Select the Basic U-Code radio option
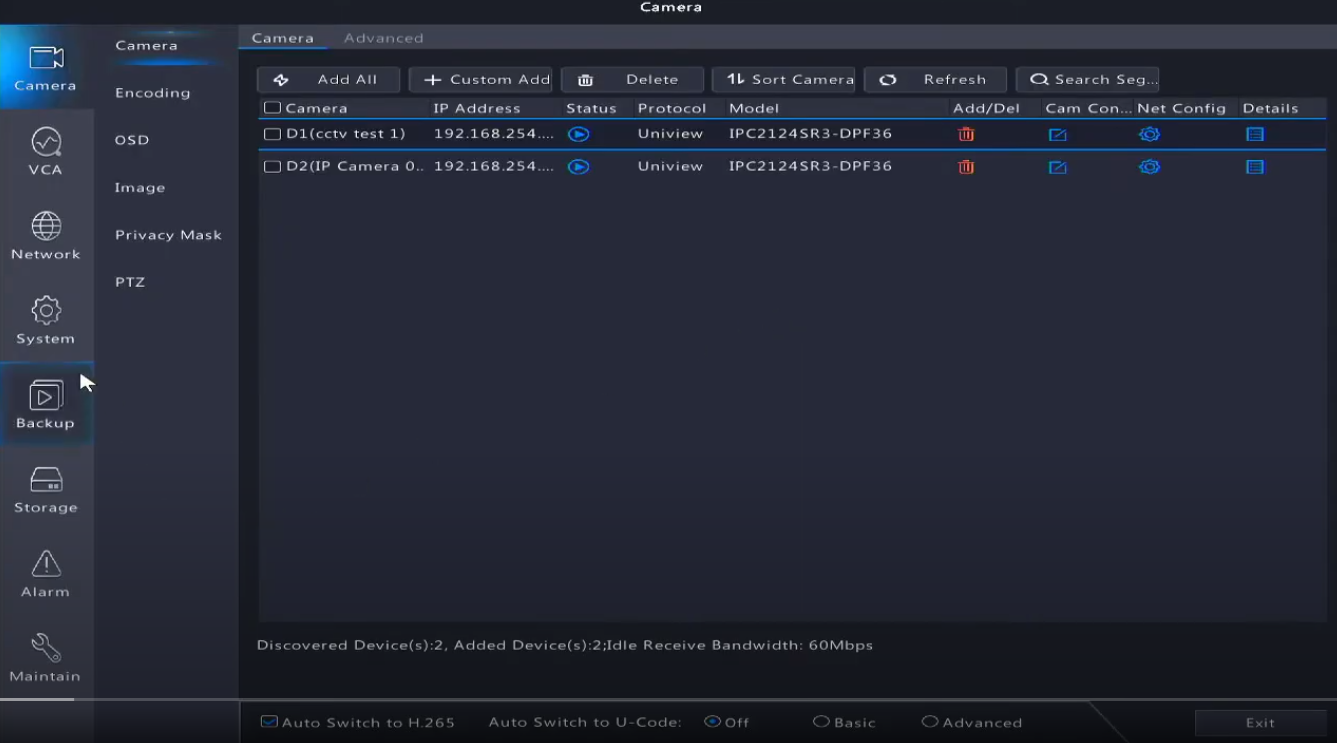Viewport: 1337px width, 743px height. [x=821, y=722]
